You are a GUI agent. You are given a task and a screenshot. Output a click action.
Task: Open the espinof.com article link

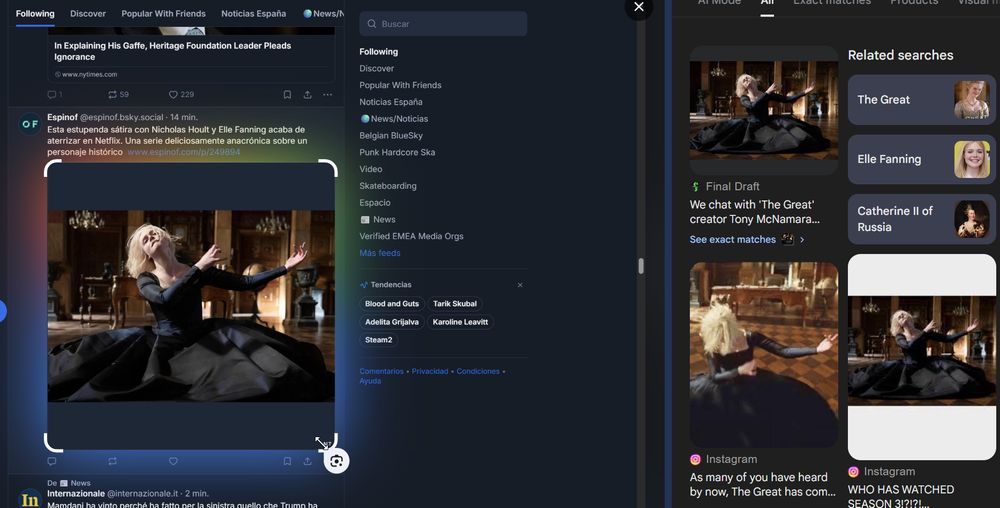click(x=184, y=152)
